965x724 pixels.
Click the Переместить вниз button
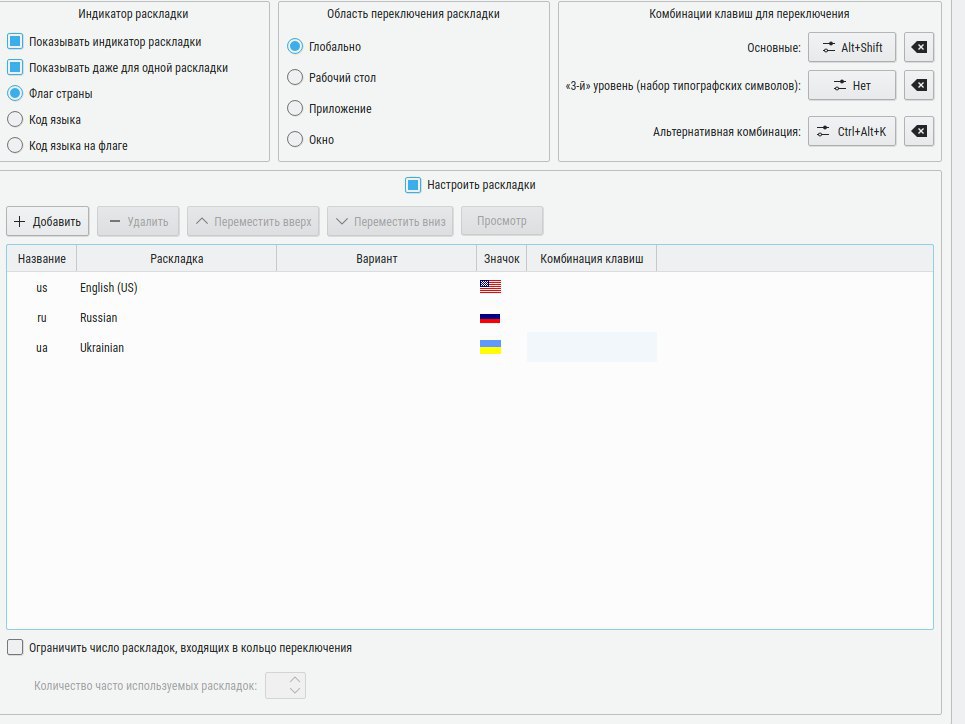(390, 221)
